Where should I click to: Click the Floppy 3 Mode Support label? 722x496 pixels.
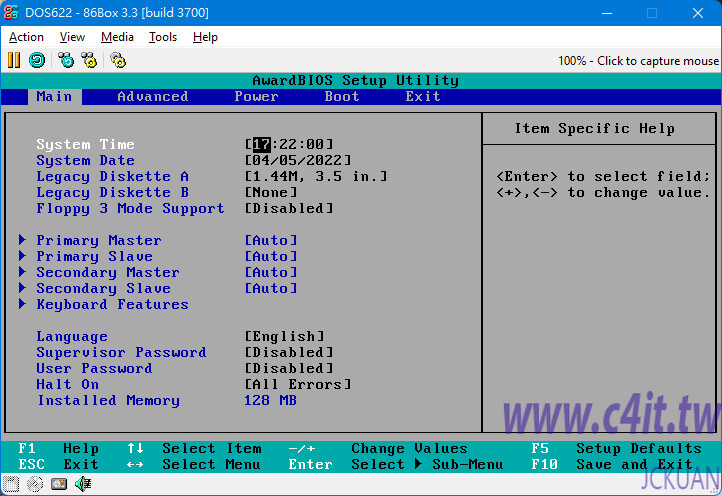(130, 209)
